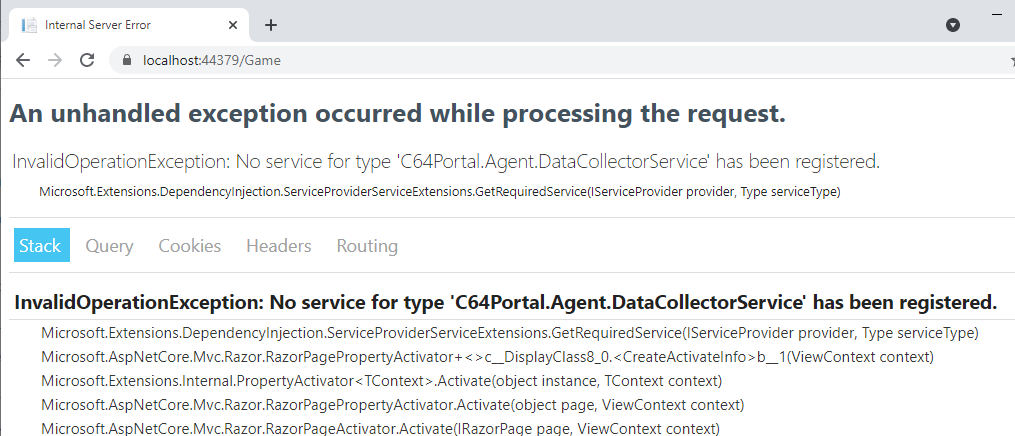Show the Cookies tab
The image size is (1015, 436).
click(189, 246)
